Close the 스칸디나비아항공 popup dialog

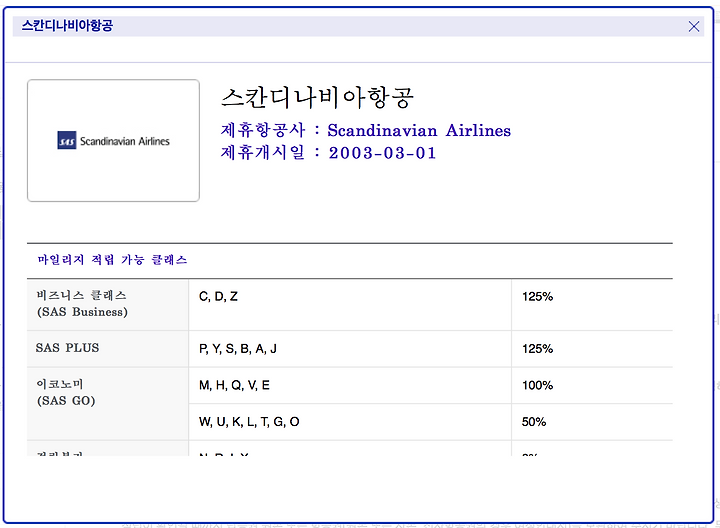point(693,27)
